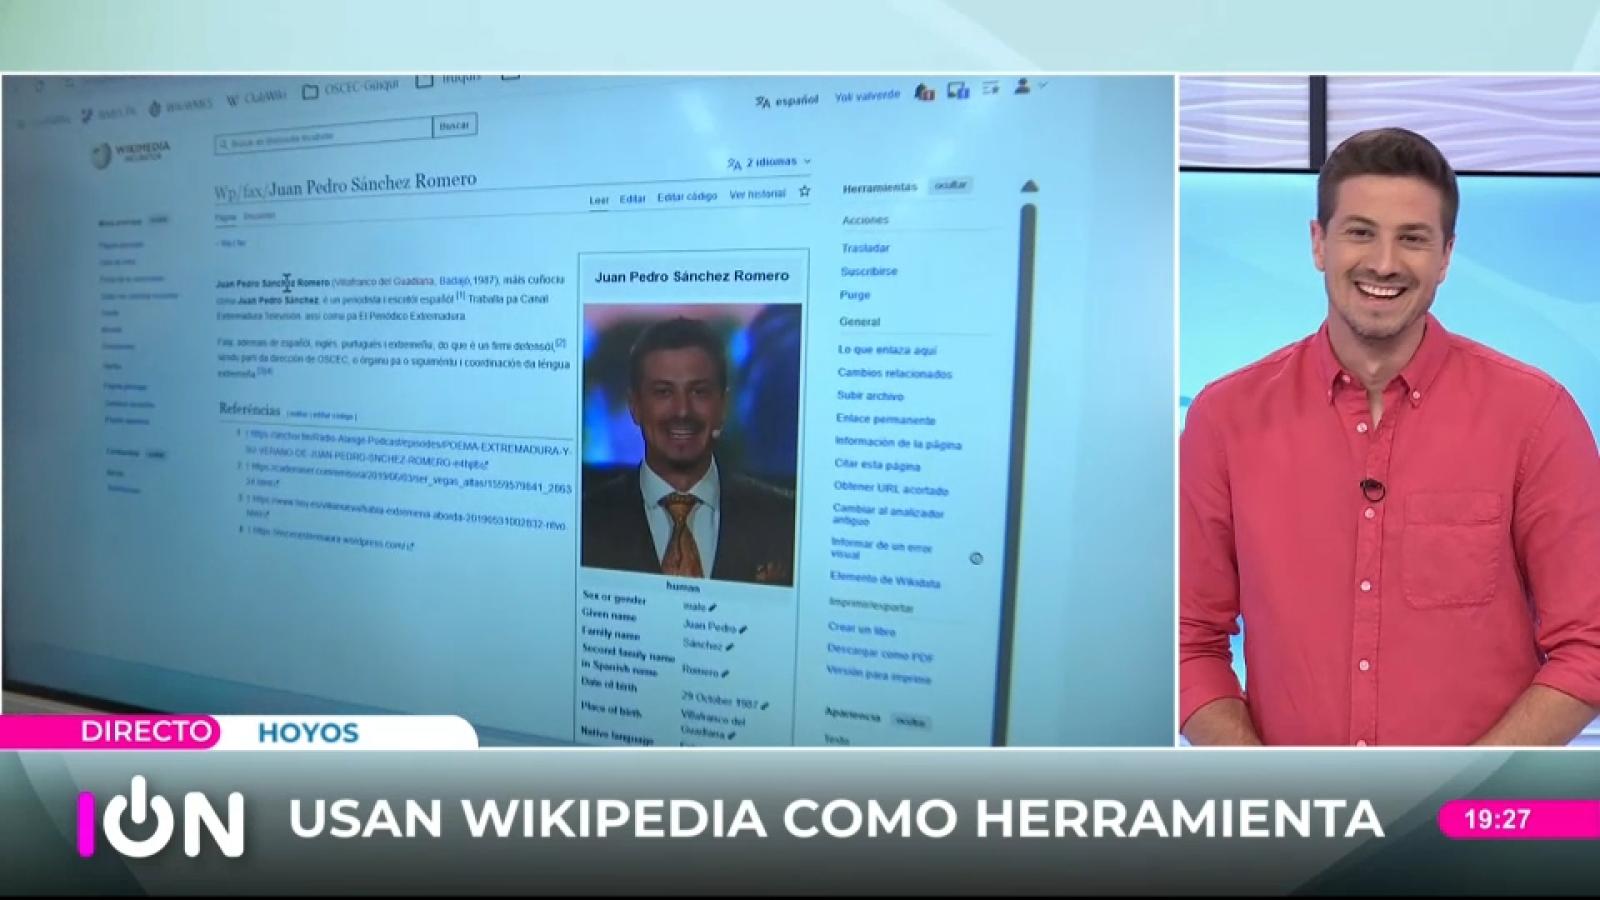Click the pencil icon beside 29 October 1987
The image size is (1600, 900).
pos(765,706)
